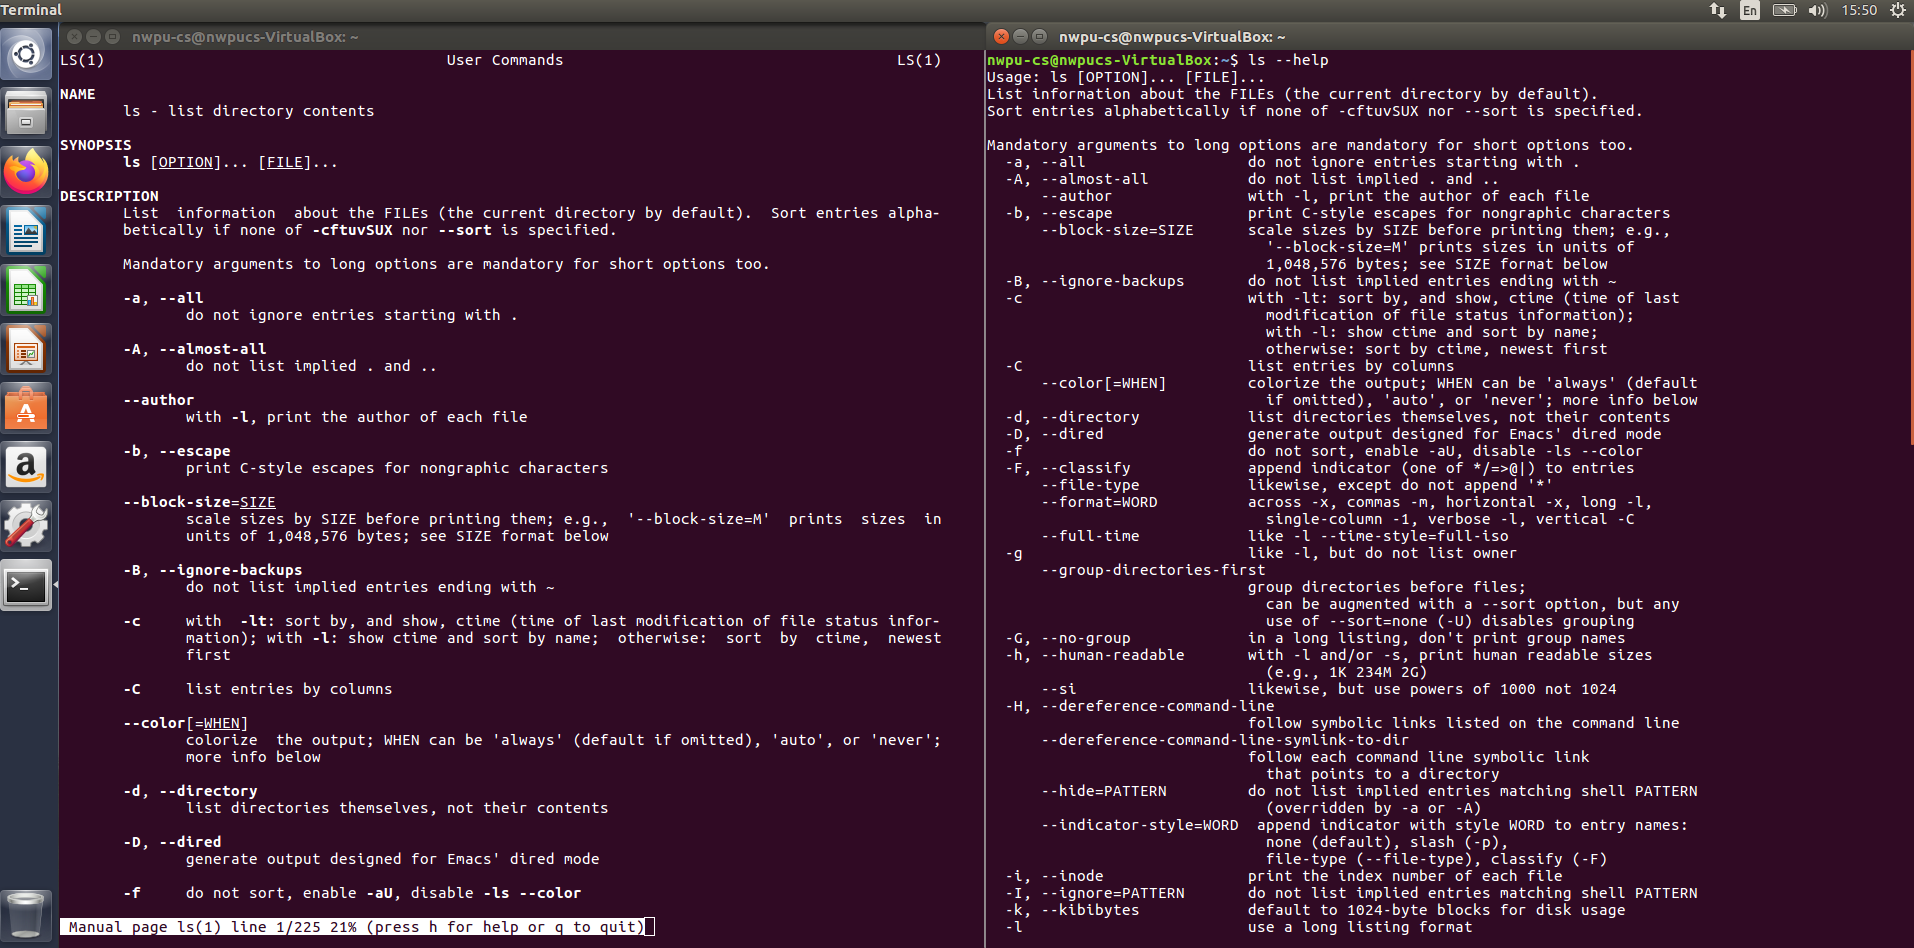Click the Terminal label in top panel
Screen dimensions: 1914x948
[x=31, y=10]
